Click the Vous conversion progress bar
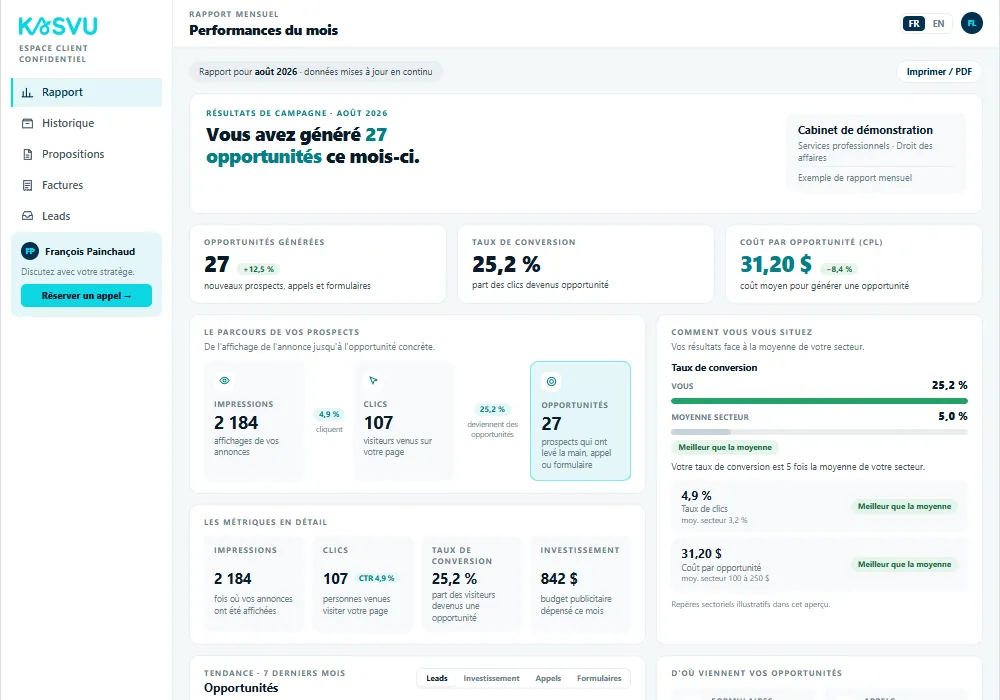Image resolution: width=1000 pixels, height=700 pixels. point(819,401)
